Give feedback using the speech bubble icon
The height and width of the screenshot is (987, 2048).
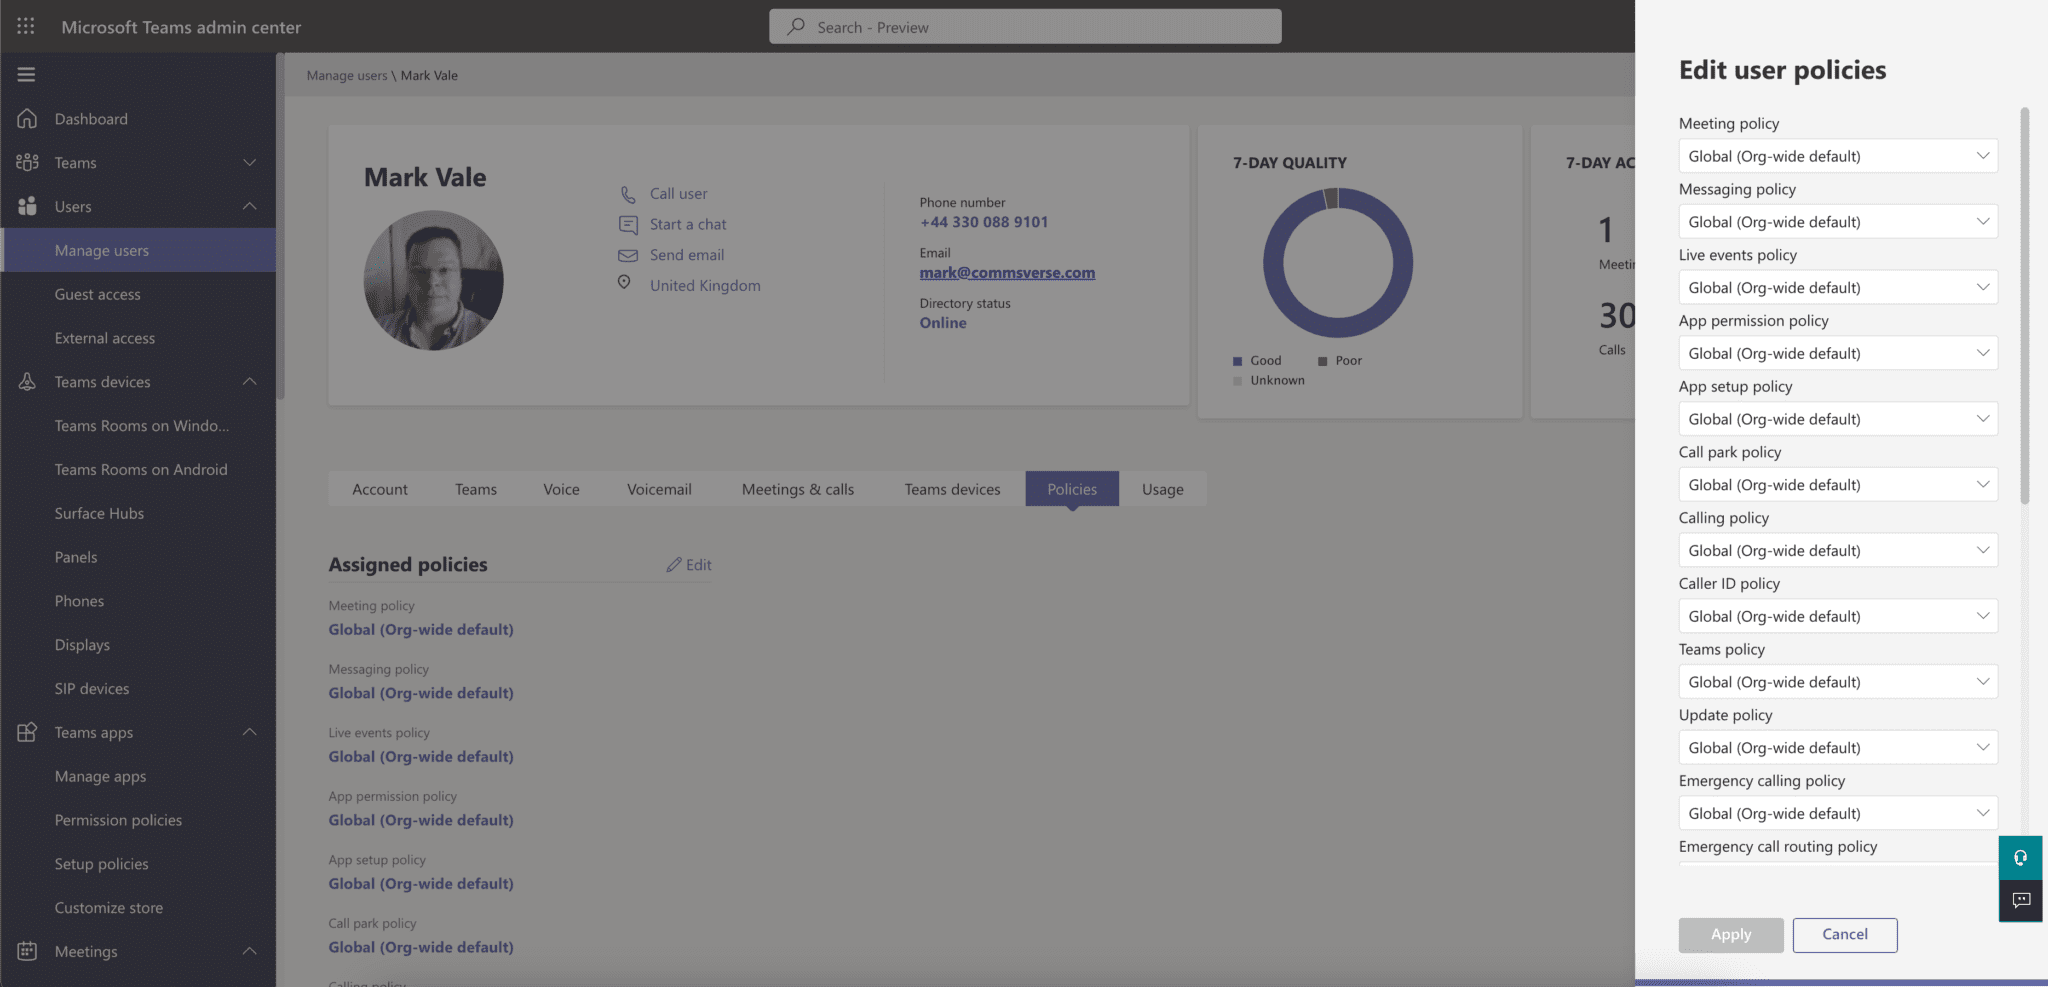[x=2020, y=901]
